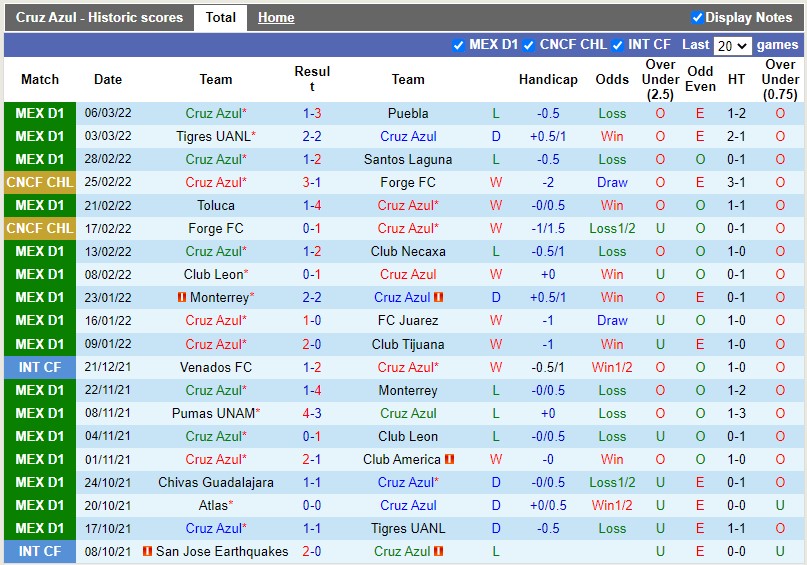The image size is (807, 565).
Task: Click the W result in Club America row
Action: point(496,459)
